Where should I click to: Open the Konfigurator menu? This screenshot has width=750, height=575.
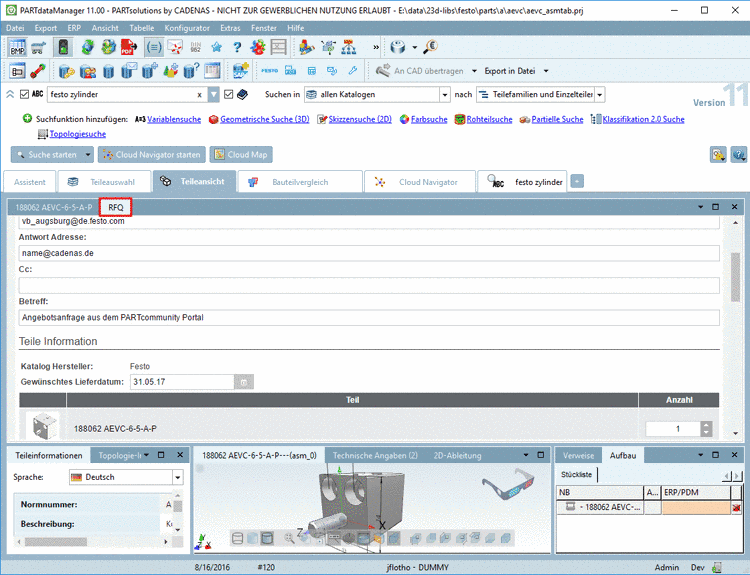pos(187,28)
